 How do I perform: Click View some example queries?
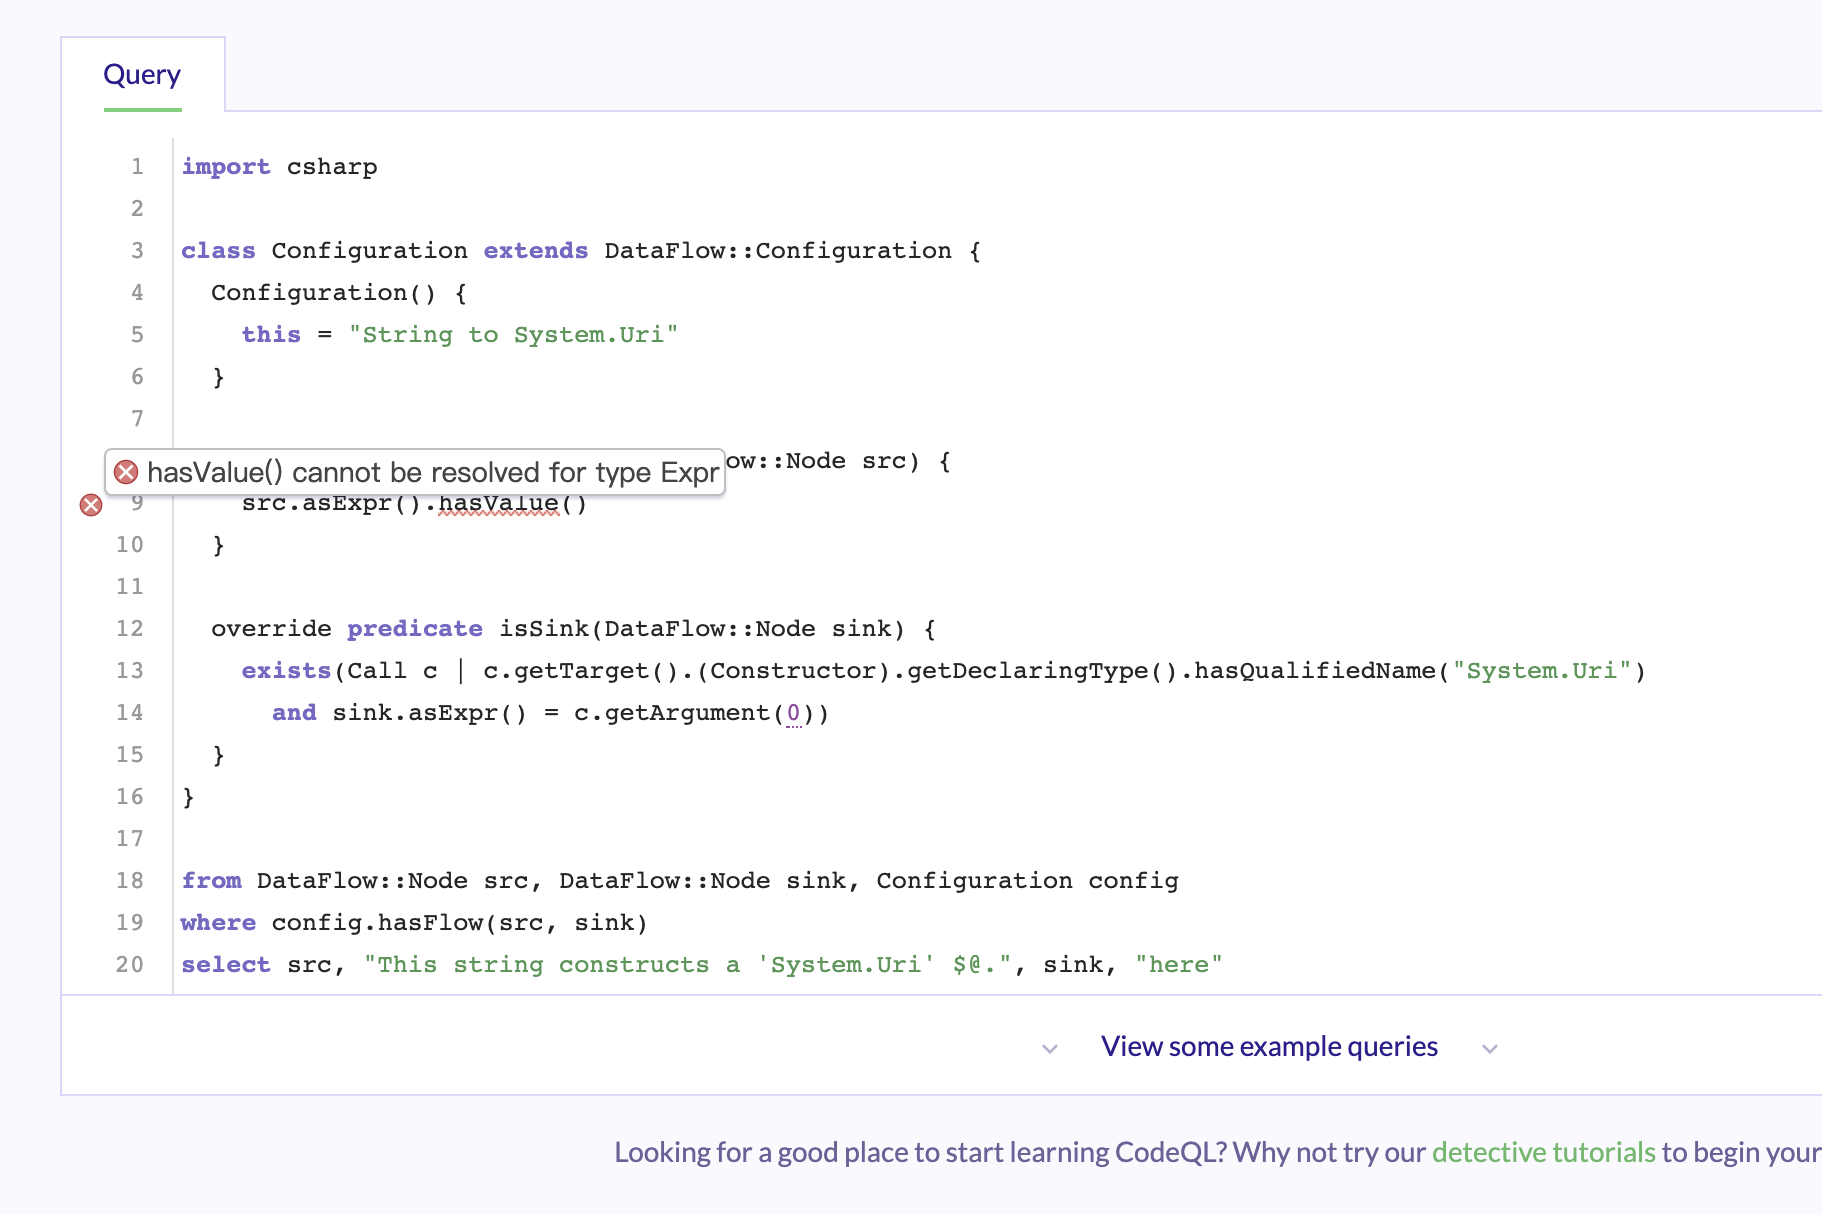(1268, 1046)
